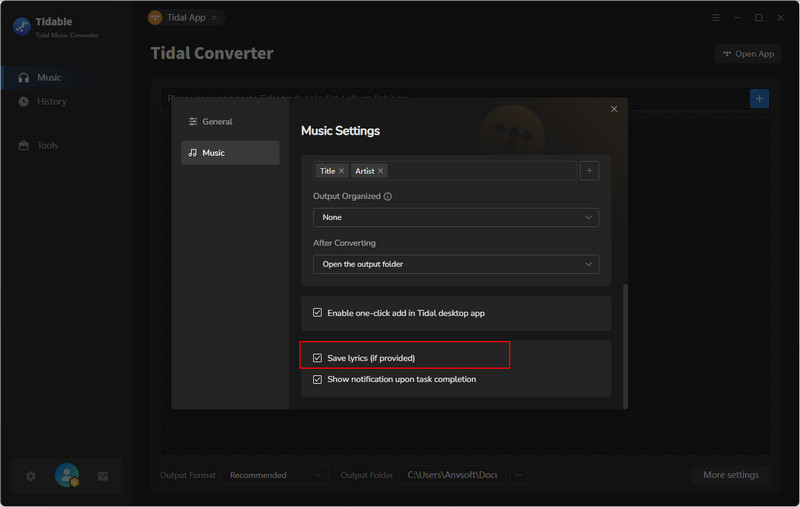Click the Title tag text

coord(328,171)
